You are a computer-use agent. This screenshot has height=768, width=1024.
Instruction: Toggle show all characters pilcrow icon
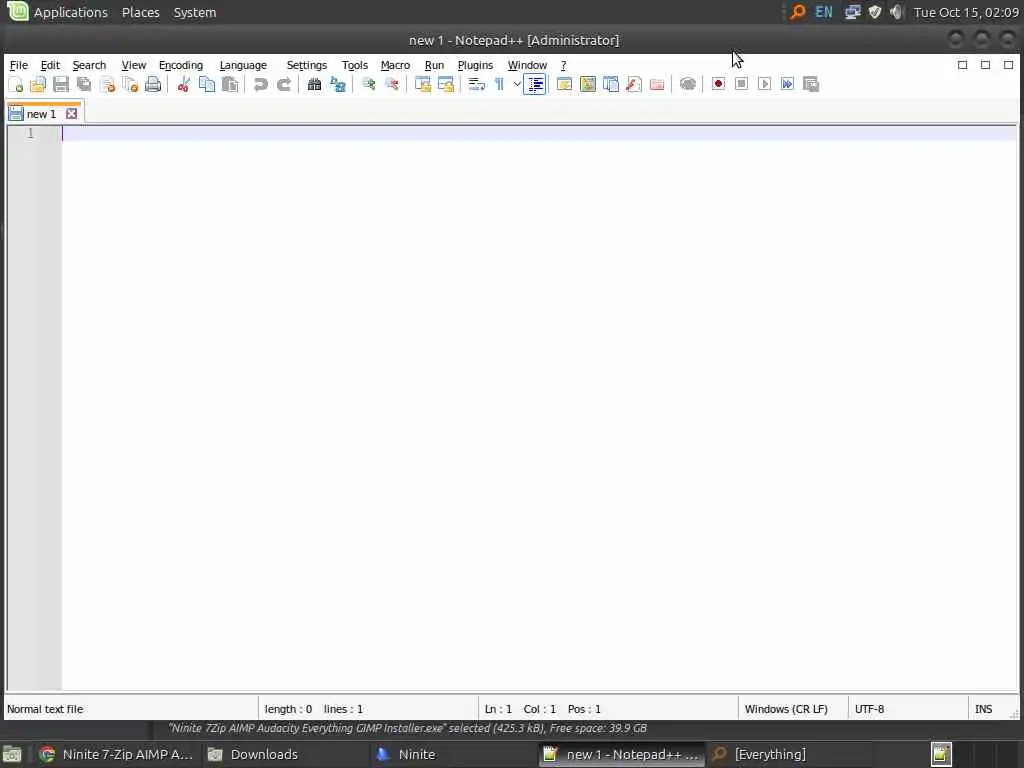[500, 84]
